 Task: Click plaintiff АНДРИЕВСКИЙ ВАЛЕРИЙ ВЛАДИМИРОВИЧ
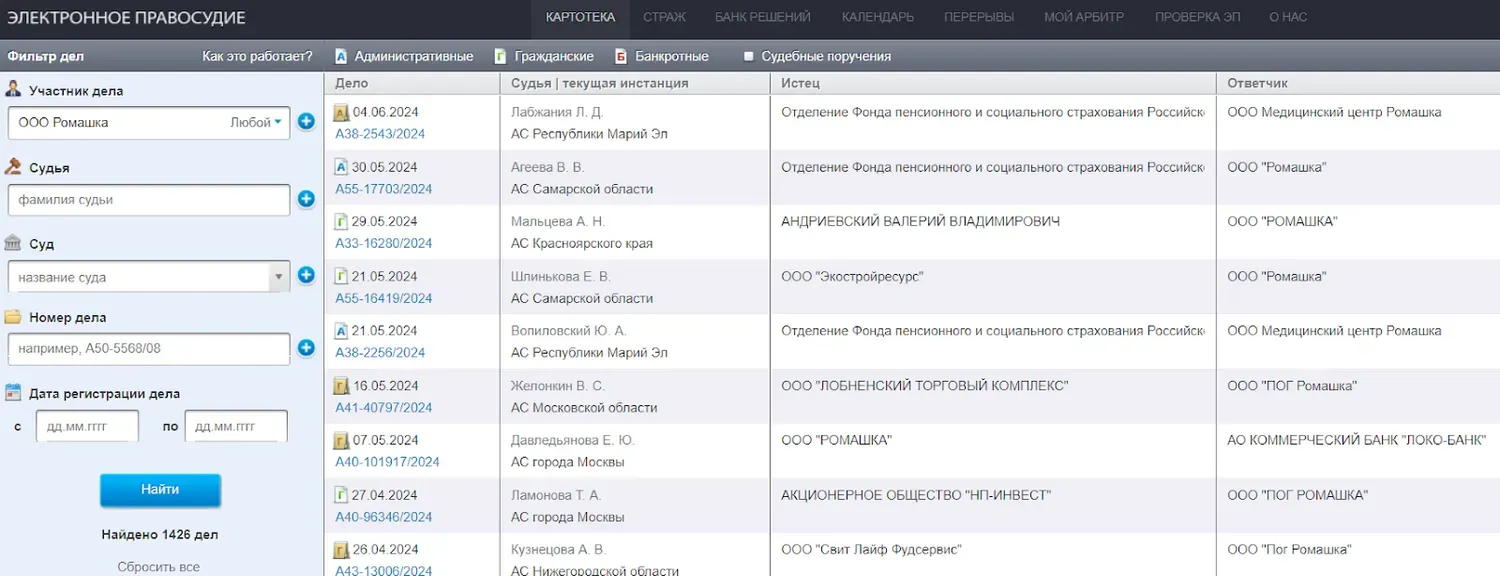920,221
